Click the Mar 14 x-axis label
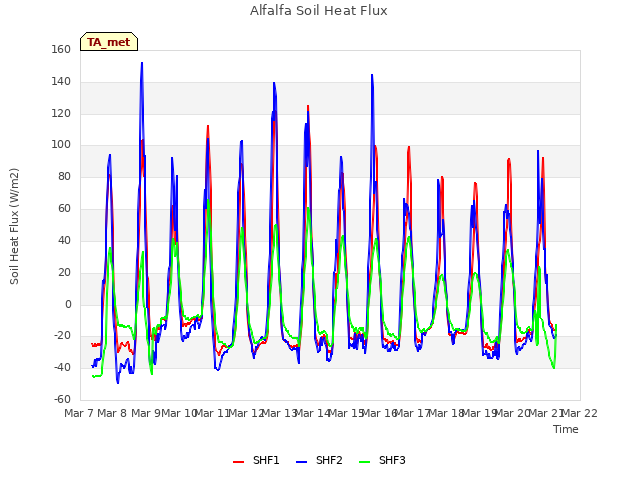Image resolution: width=640 pixels, height=480 pixels. pos(312,413)
